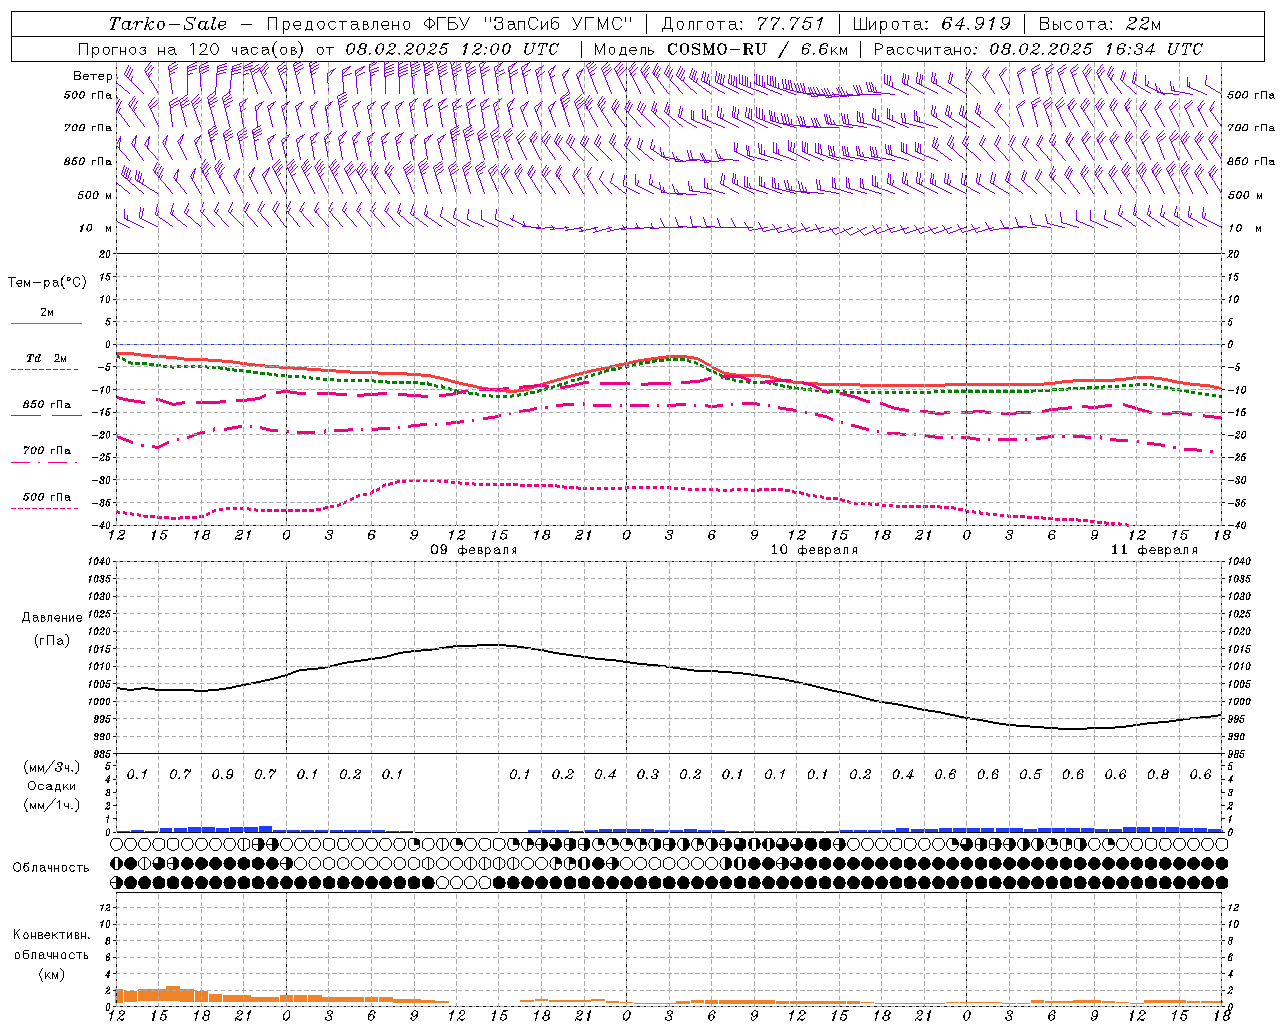Click the 'Давление' pressure panel label

52,618
